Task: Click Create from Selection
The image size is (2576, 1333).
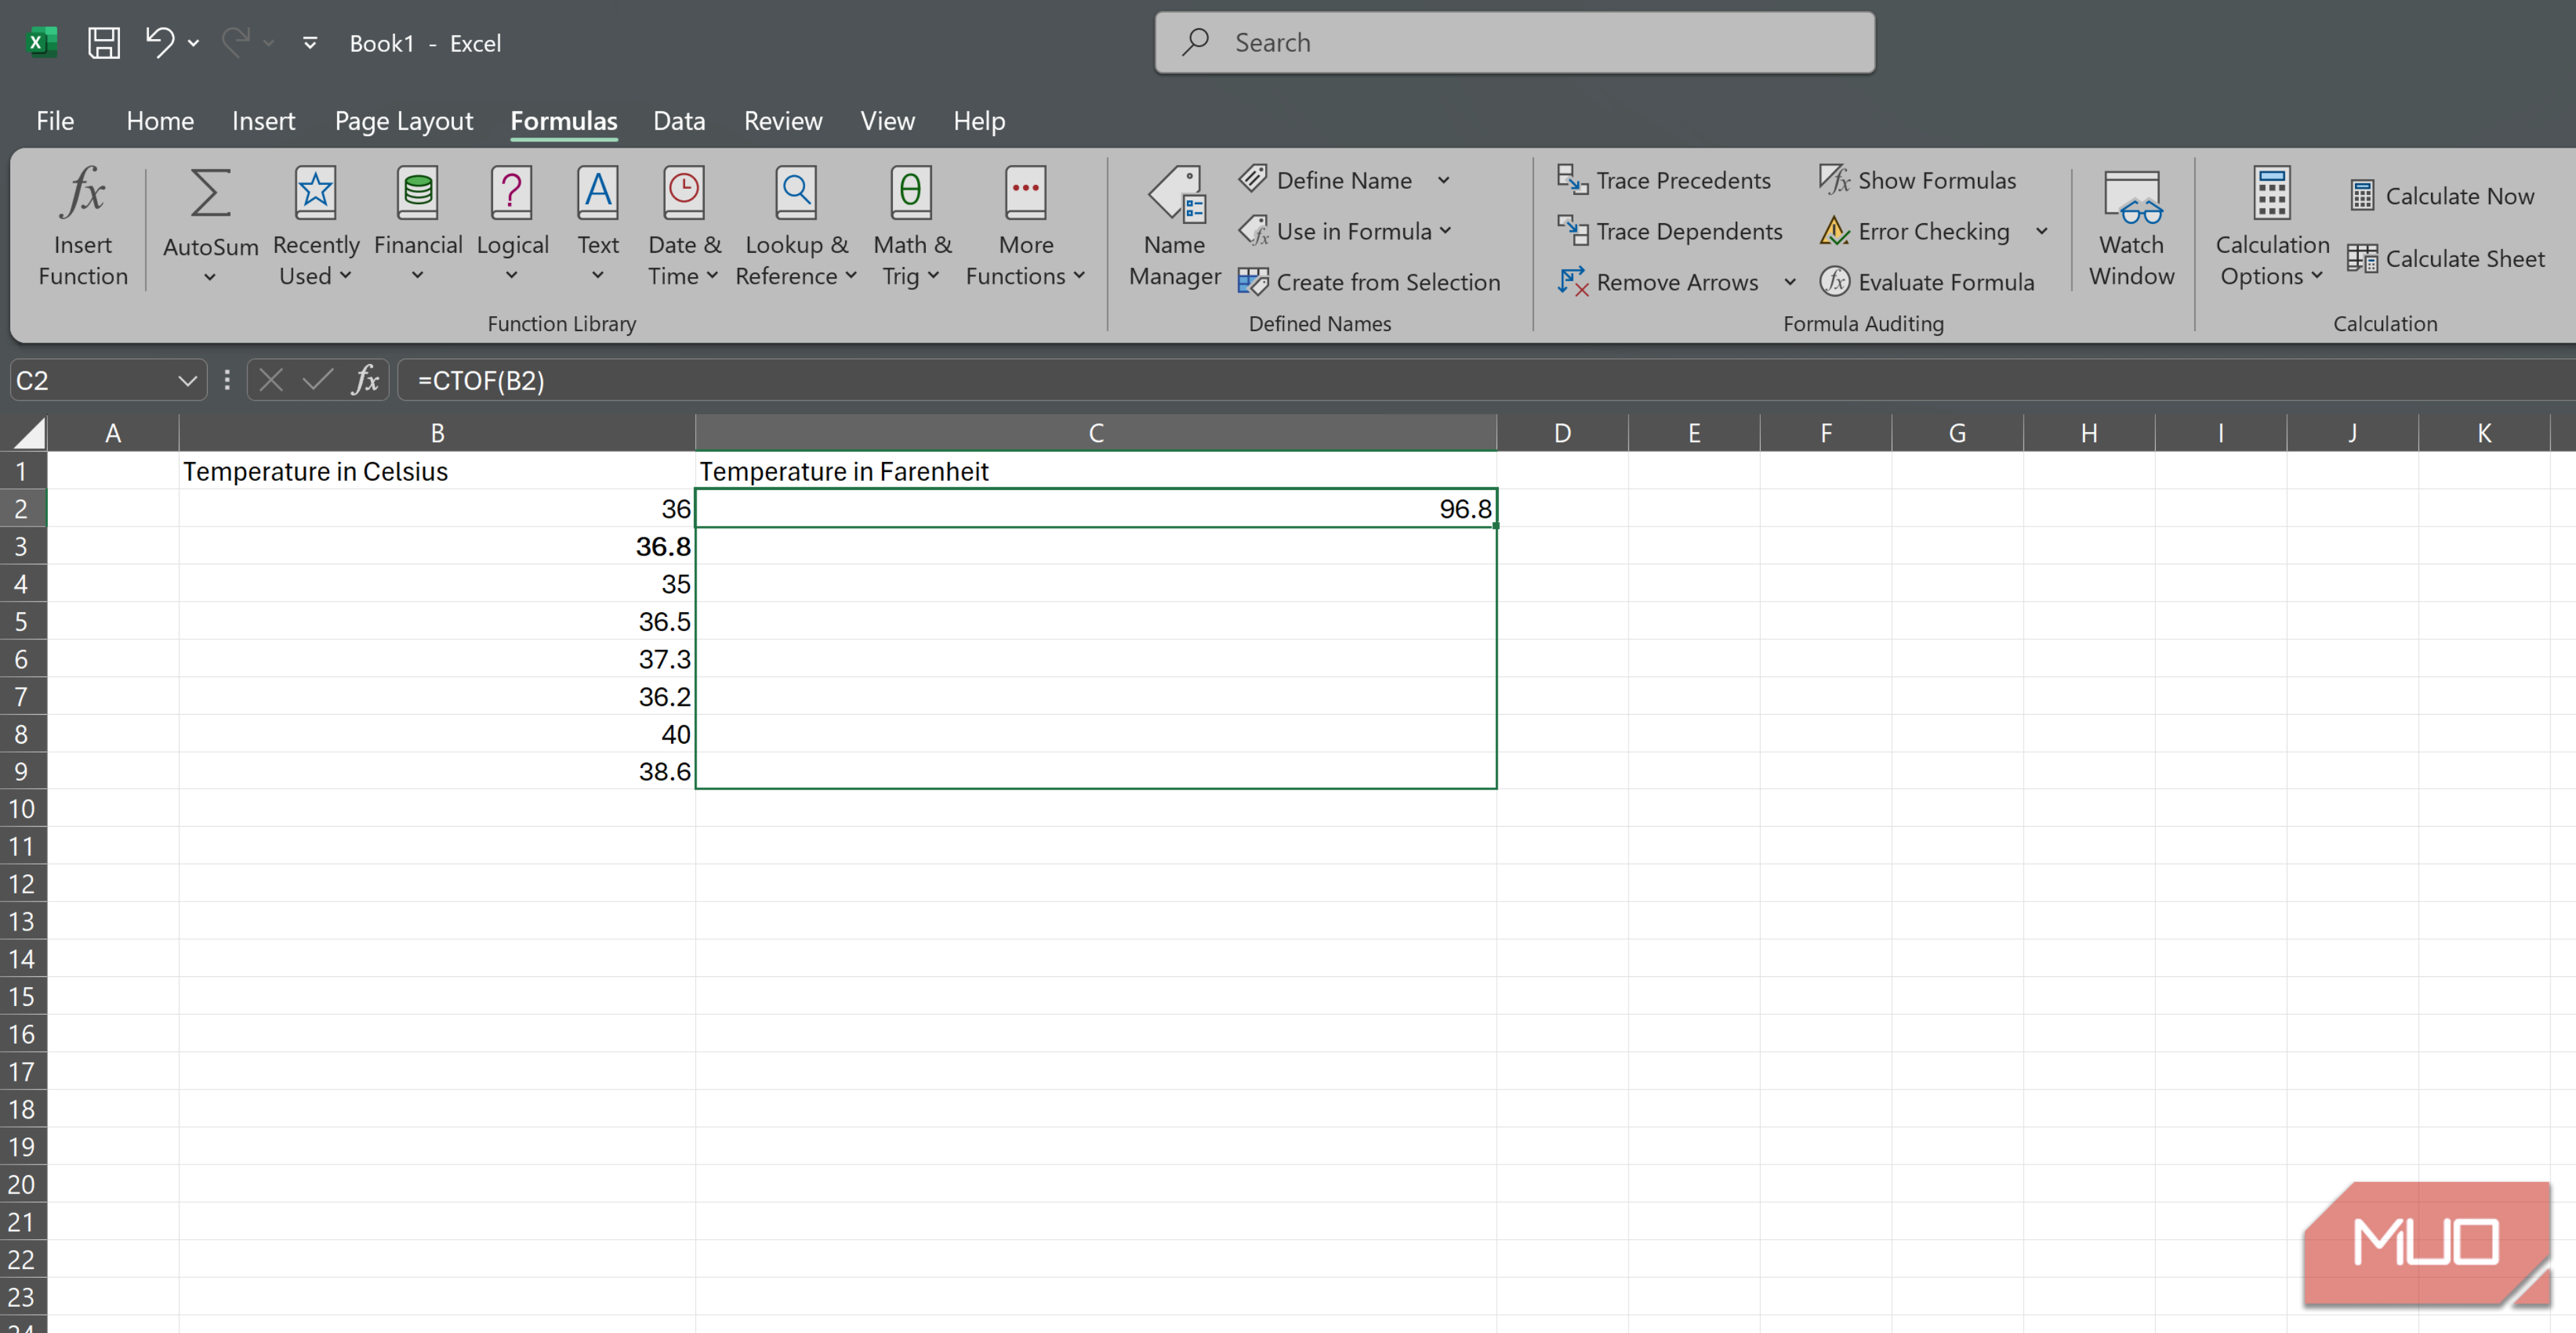Action: tap(1369, 282)
